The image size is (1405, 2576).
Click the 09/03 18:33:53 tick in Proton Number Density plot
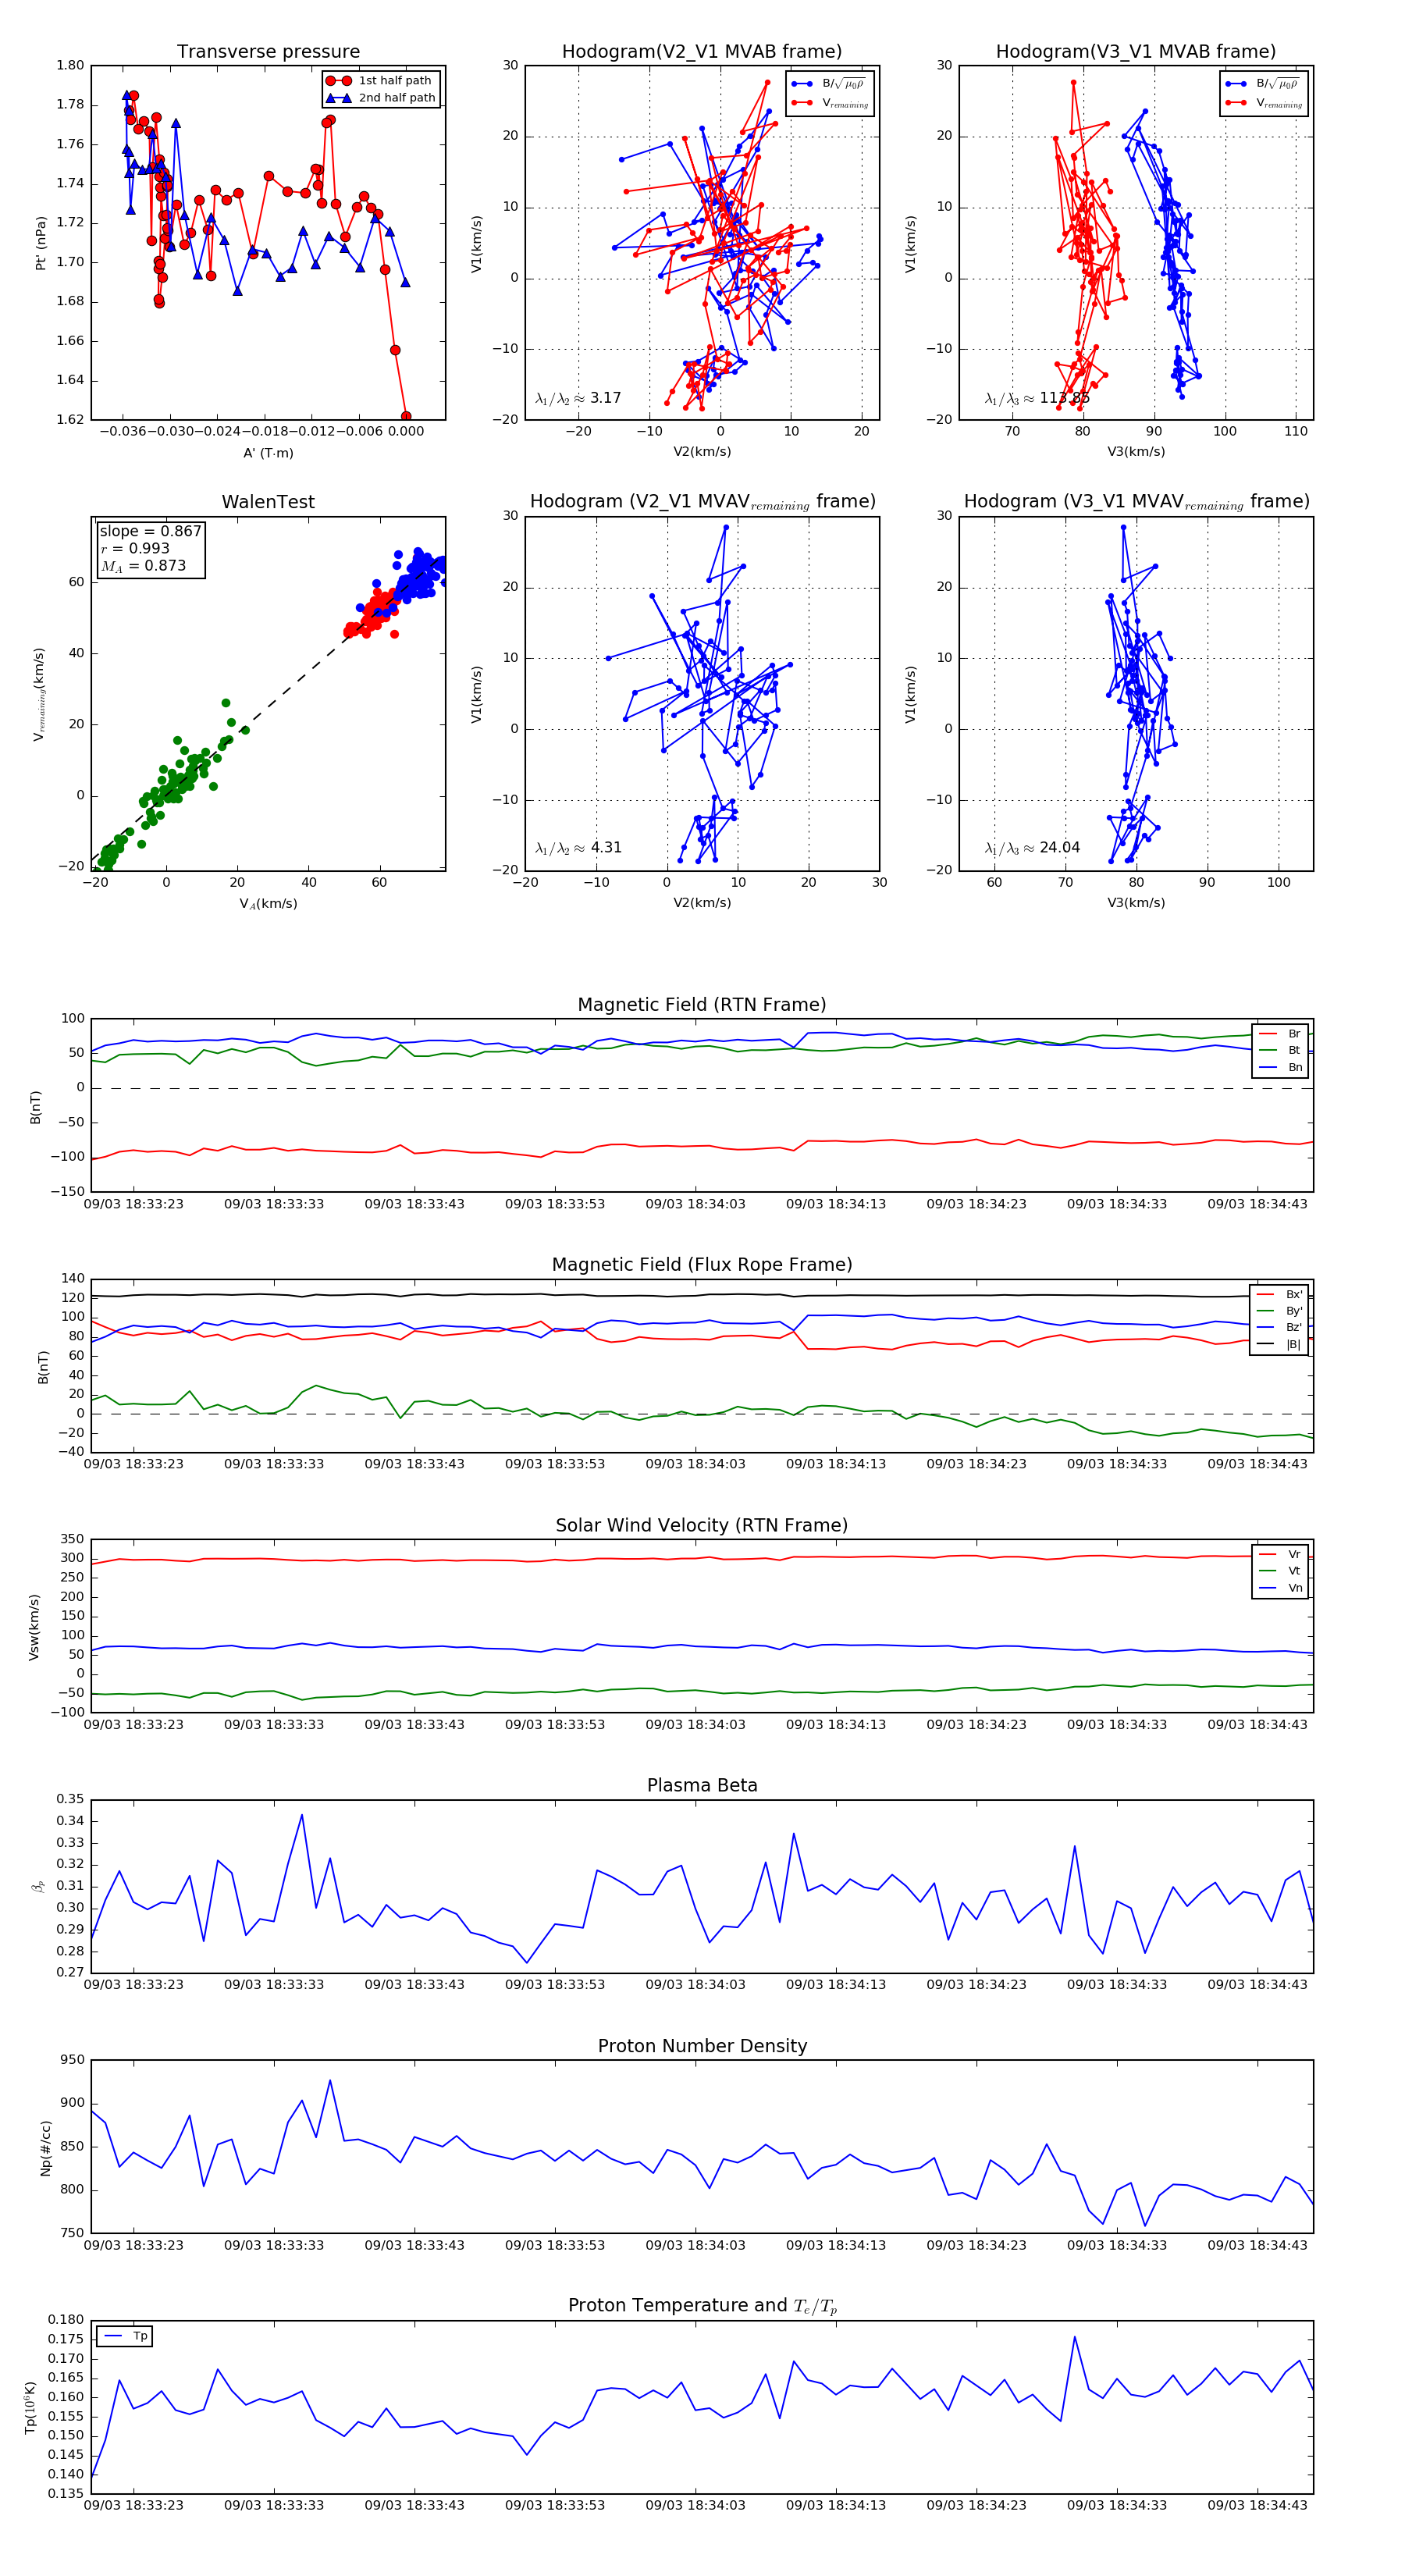click(x=555, y=2245)
